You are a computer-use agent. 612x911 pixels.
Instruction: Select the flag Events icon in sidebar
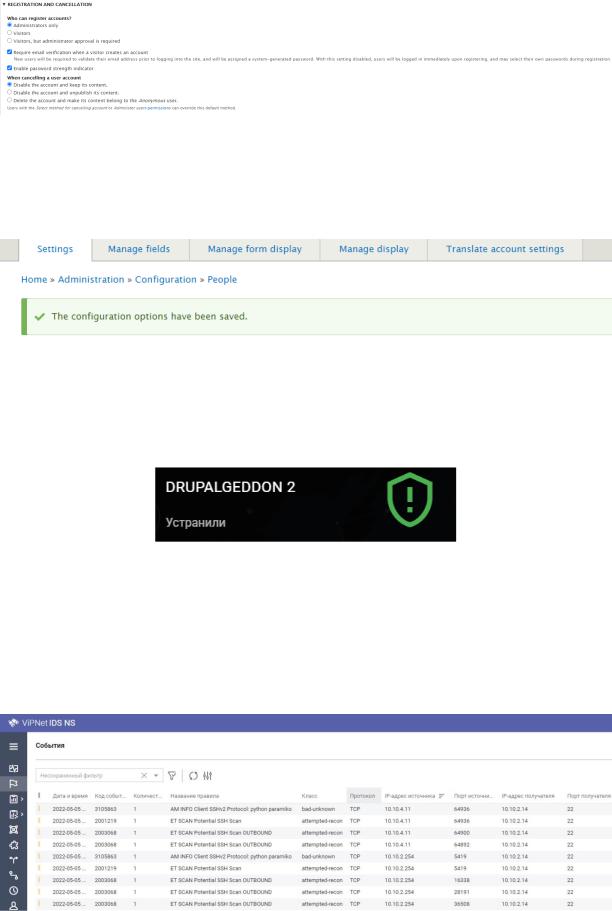coord(13,784)
